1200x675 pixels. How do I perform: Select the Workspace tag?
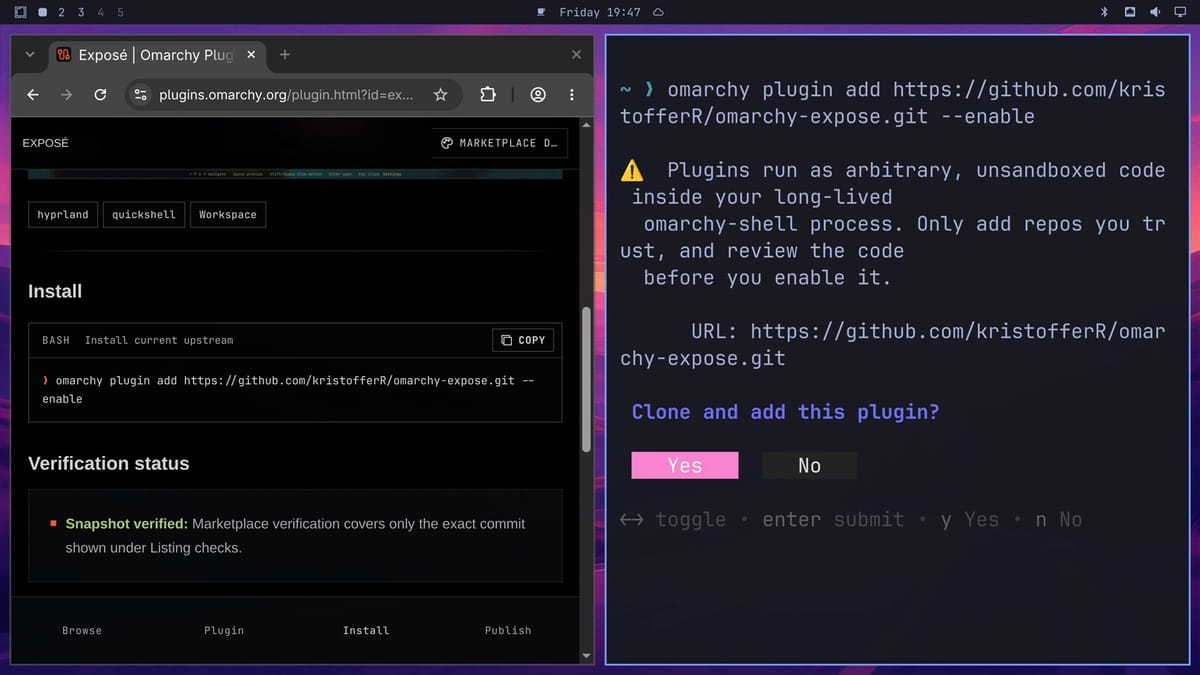228,214
